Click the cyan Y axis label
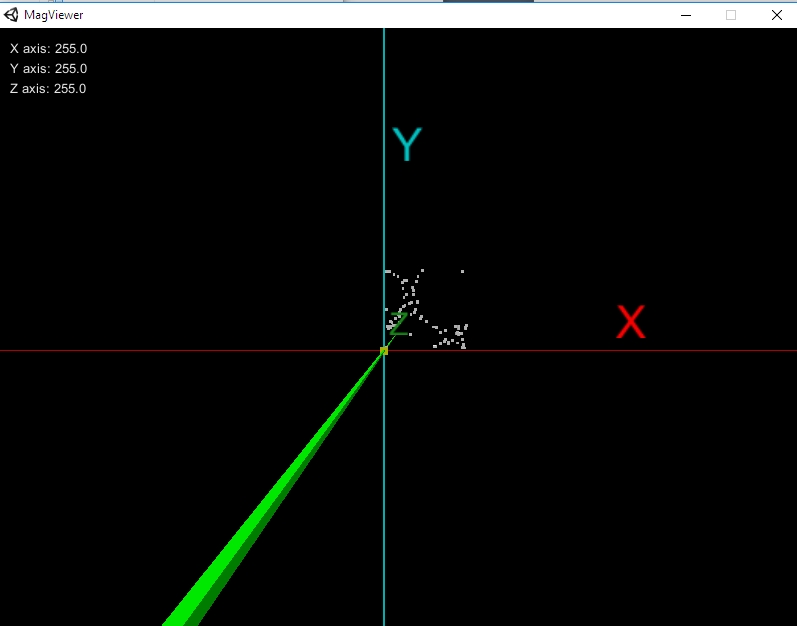This screenshot has width=797, height=626. click(407, 144)
